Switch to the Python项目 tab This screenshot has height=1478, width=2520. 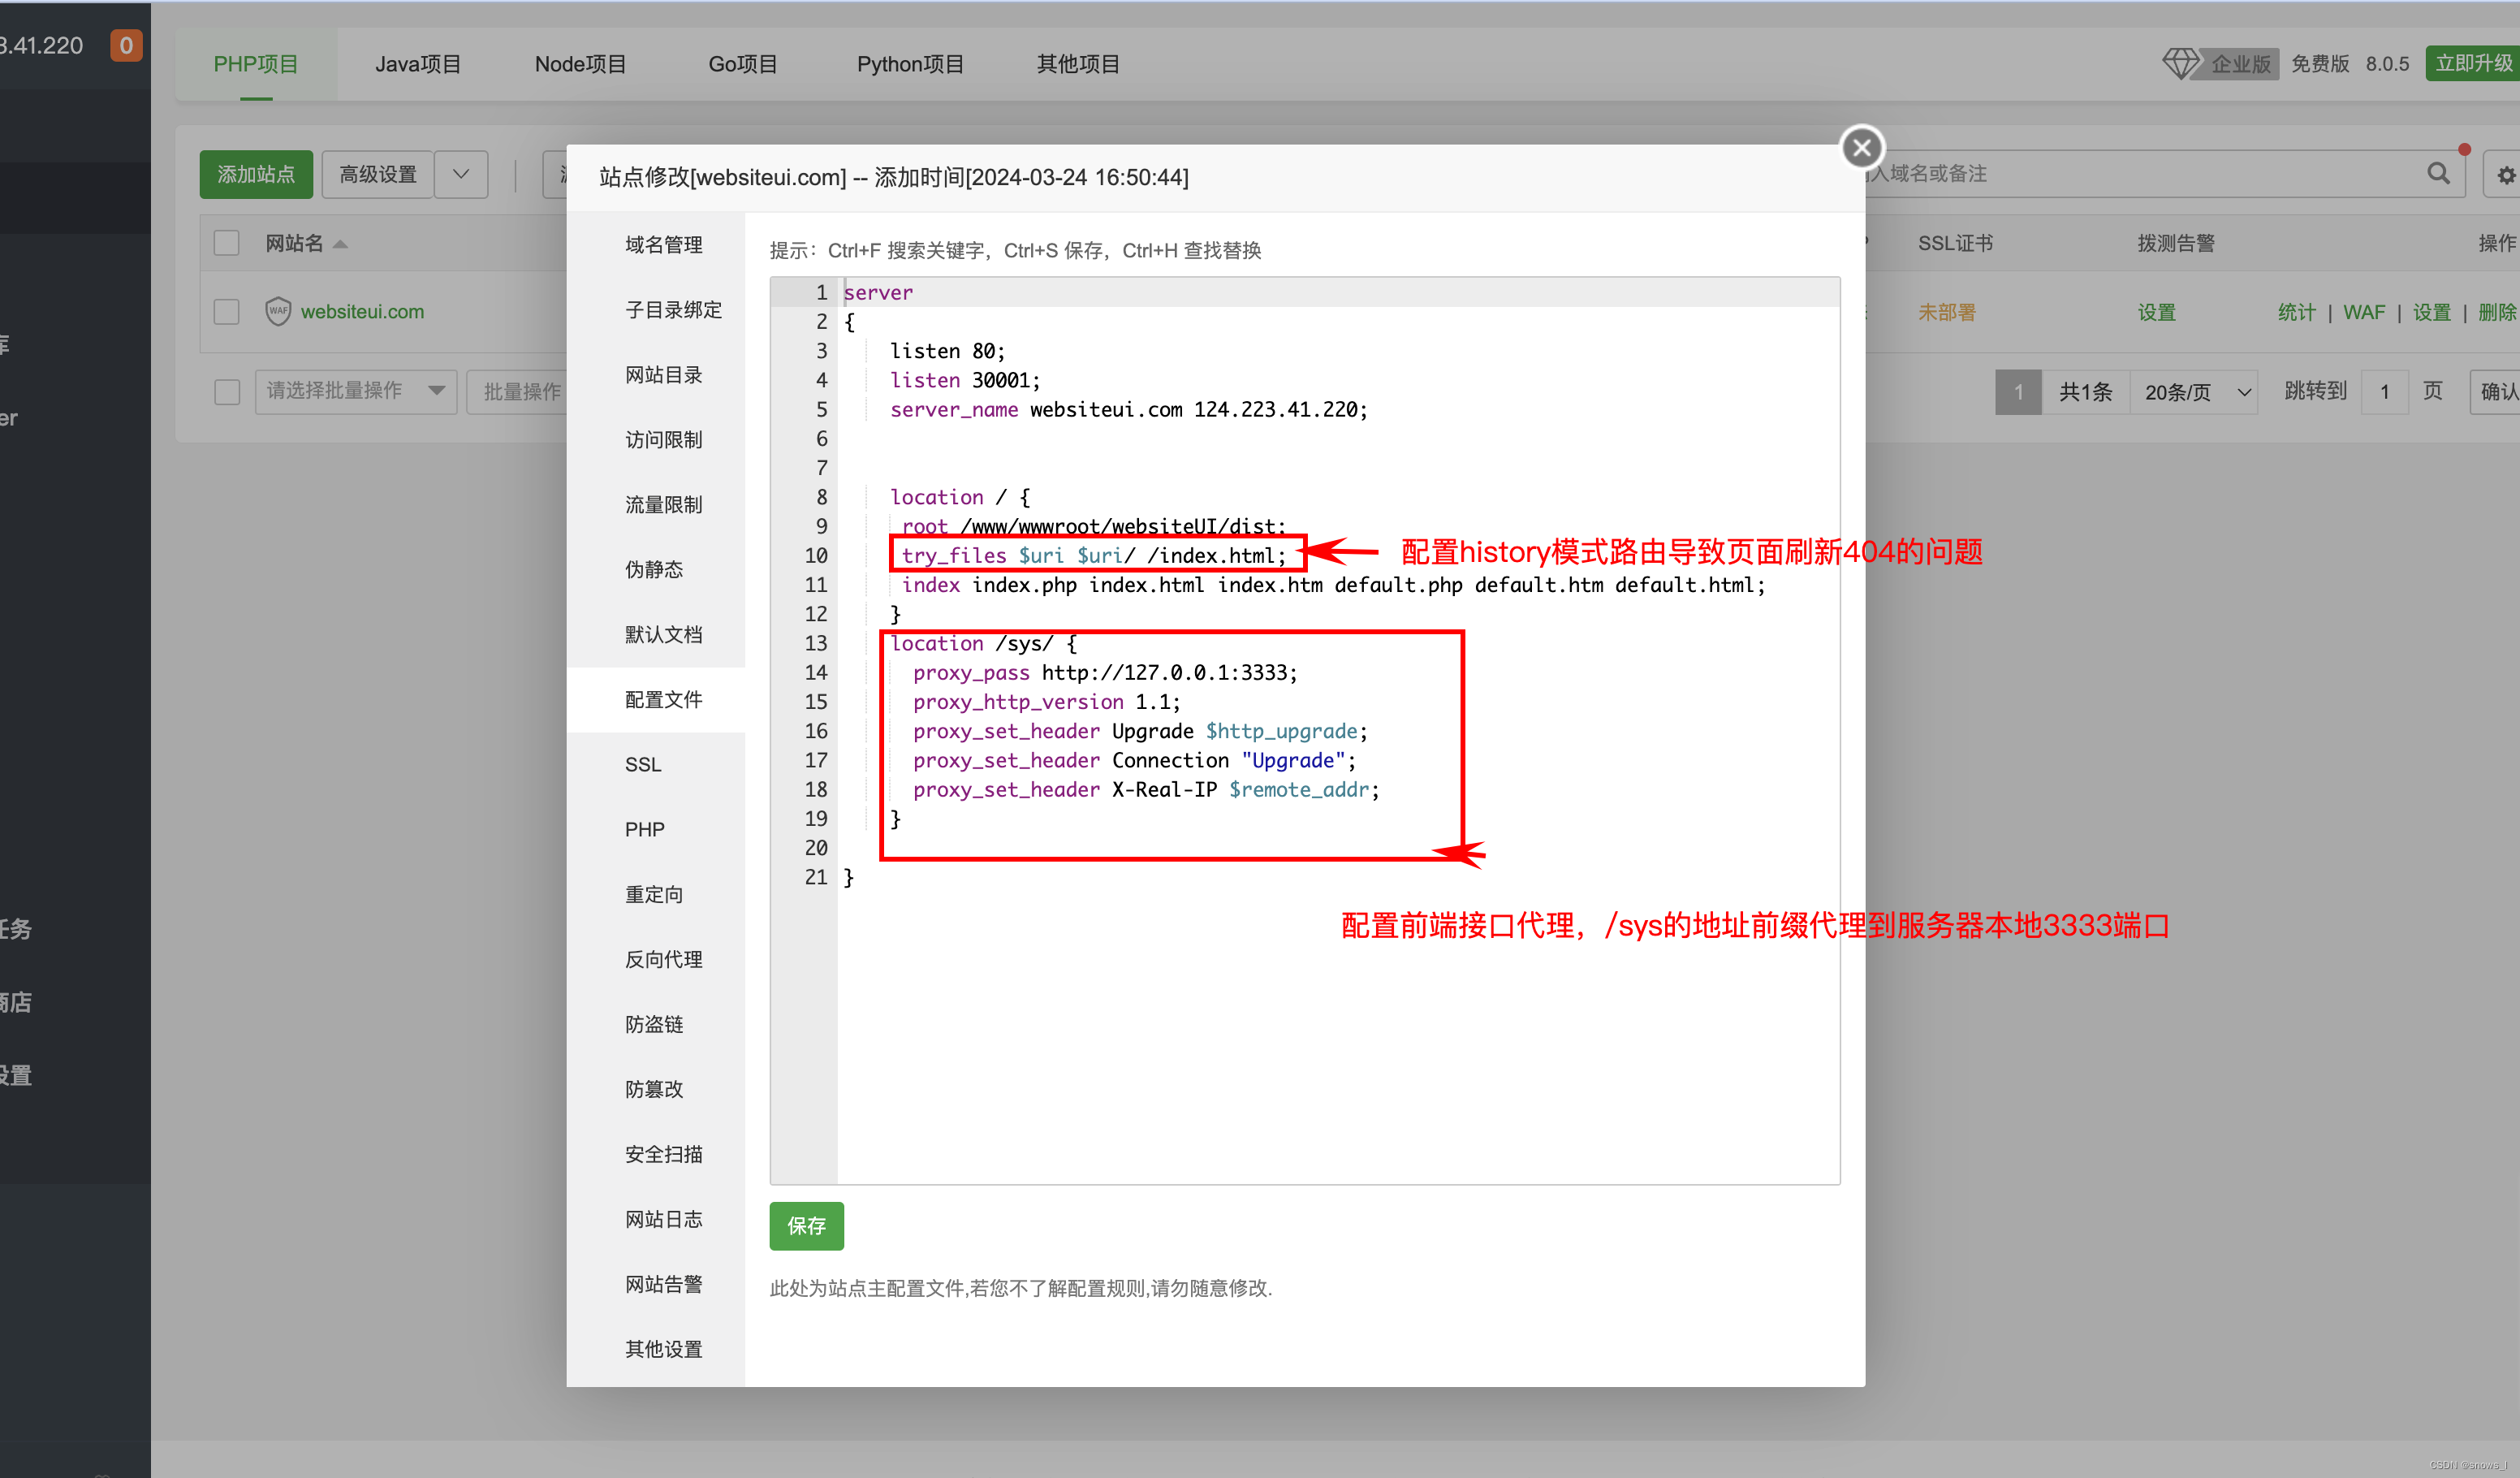click(910, 64)
